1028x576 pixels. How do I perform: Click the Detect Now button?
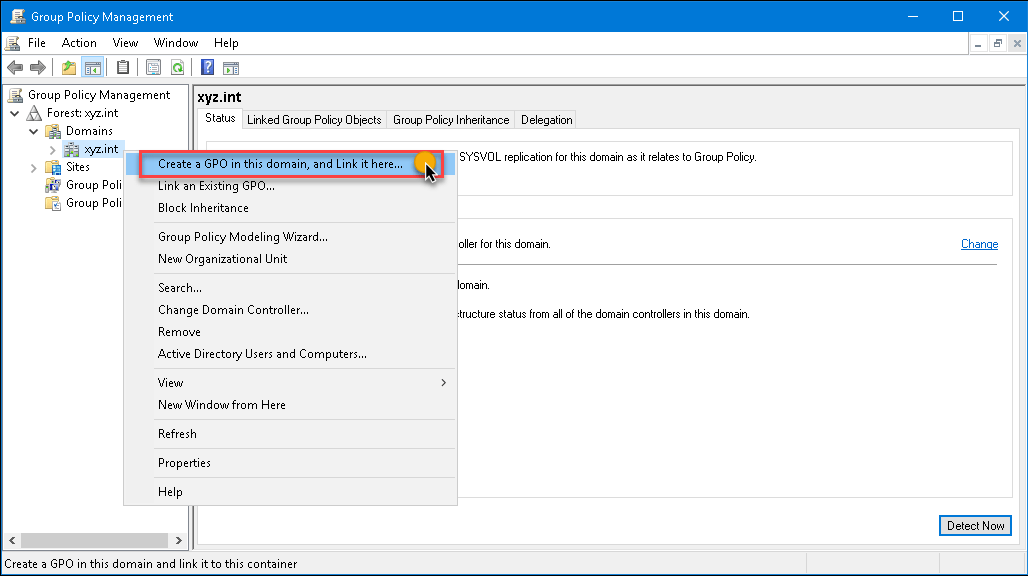pyautogui.click(x=975, y=526)
